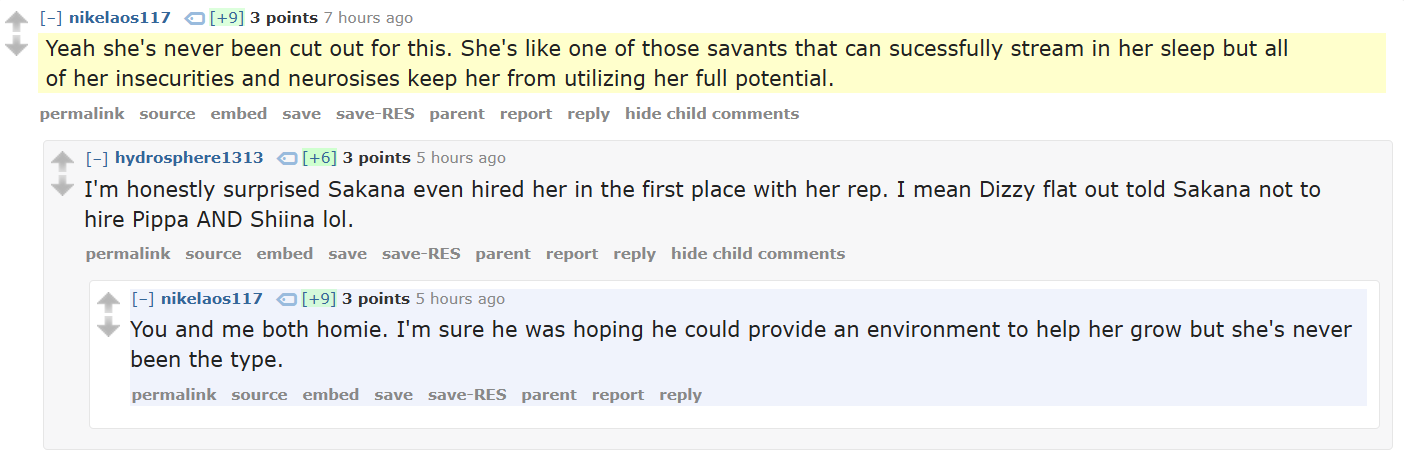The width and height of the screenshot is (1404, 466).
Task: Toggle [+6] vote weight on hydrosphere1313
Action: (320, 158)
